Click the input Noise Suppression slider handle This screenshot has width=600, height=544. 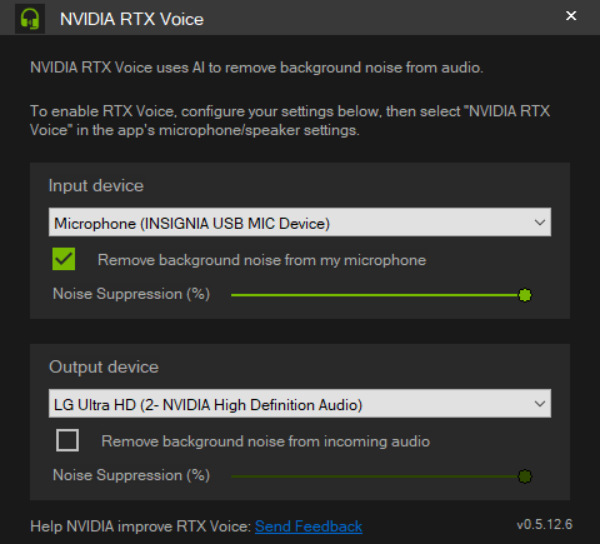tap(525, 295)
